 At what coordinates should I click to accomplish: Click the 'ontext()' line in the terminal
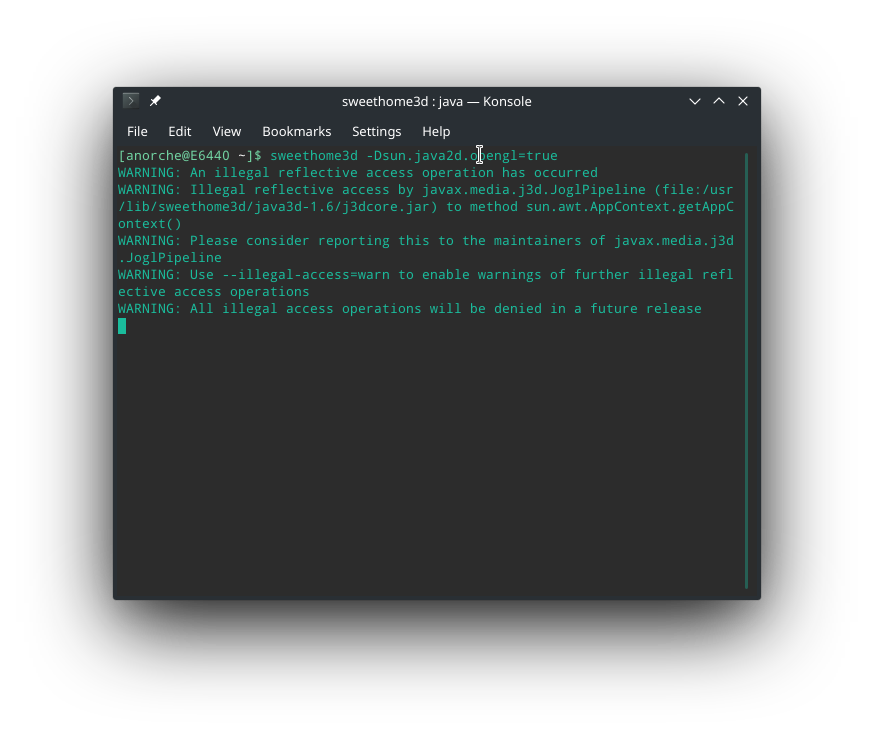149,224
